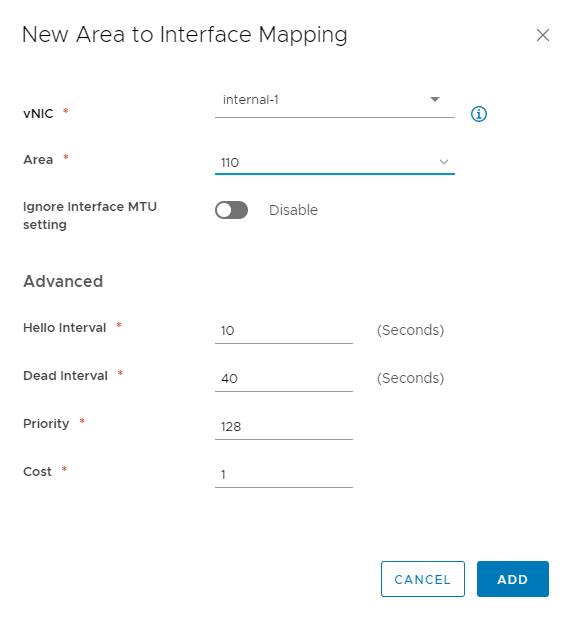Viewport: 573px width, 621px height.
Task: Expand the Area chevron dropdown
Action: [444, 162]
